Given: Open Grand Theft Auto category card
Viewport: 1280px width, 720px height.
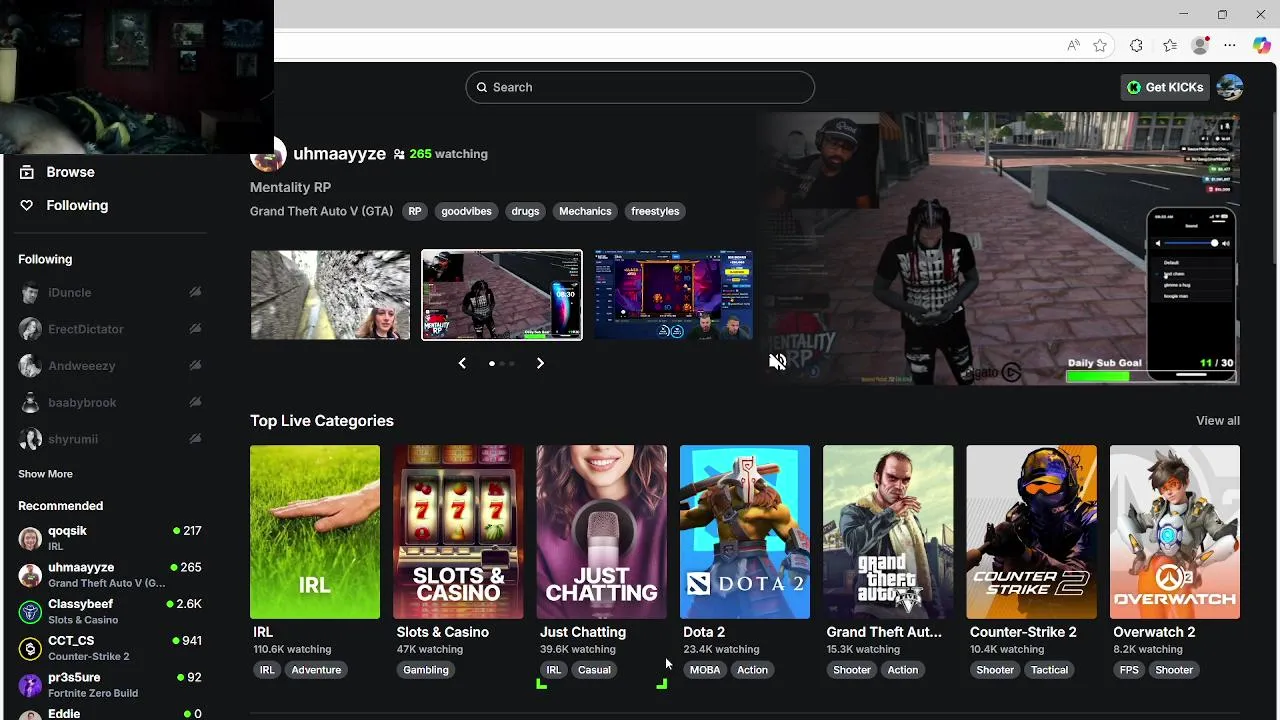Looking at the screenshot, I should [888, 532].
